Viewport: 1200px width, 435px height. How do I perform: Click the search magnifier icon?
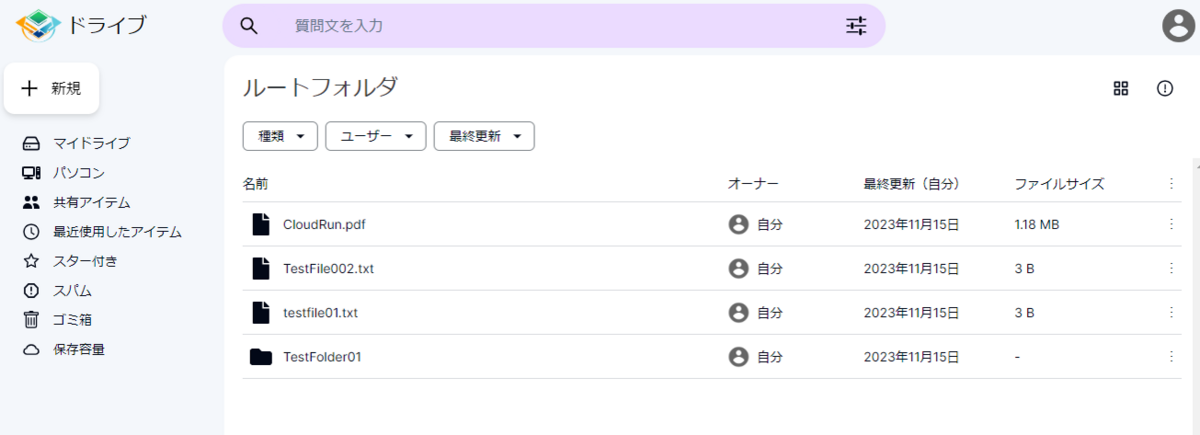coord(249,26)
